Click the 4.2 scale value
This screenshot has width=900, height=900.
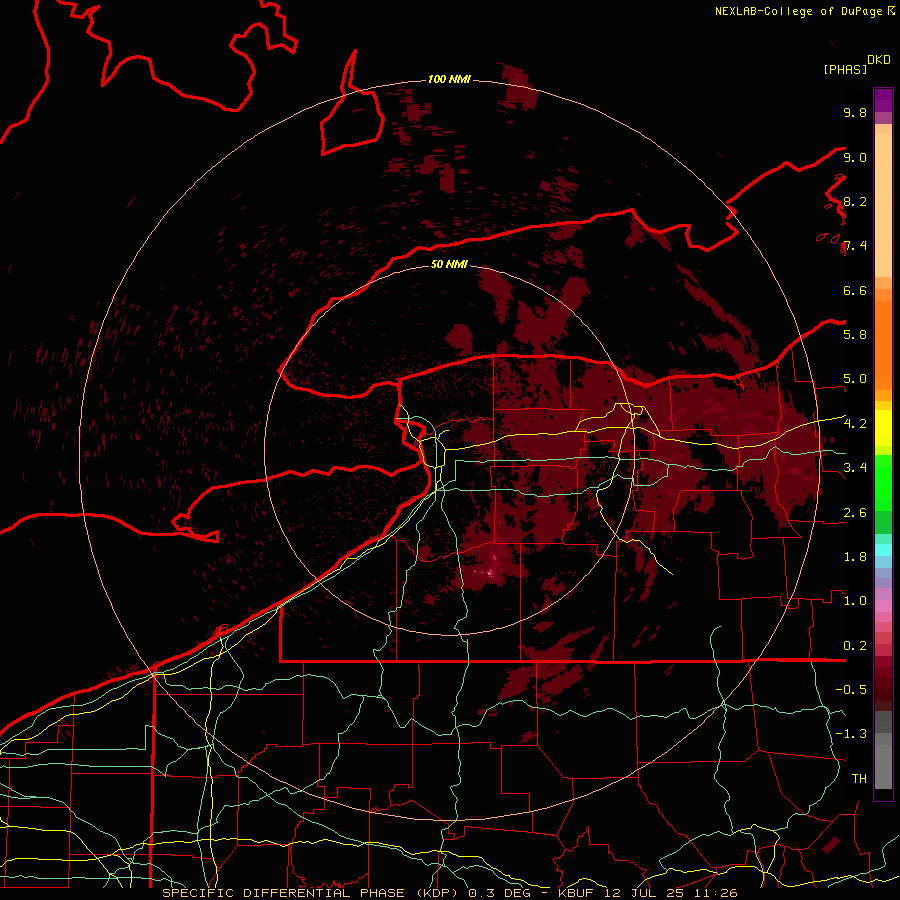(x=855, y=423)
